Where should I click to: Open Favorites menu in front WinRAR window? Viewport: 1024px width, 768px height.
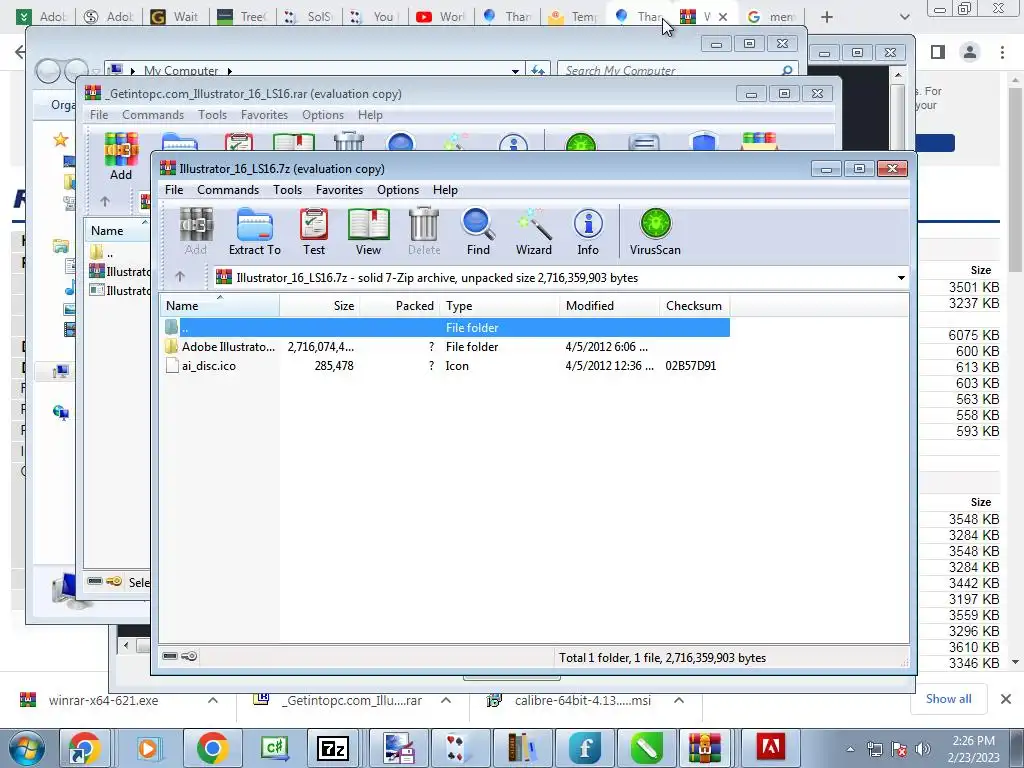[339, 189]
